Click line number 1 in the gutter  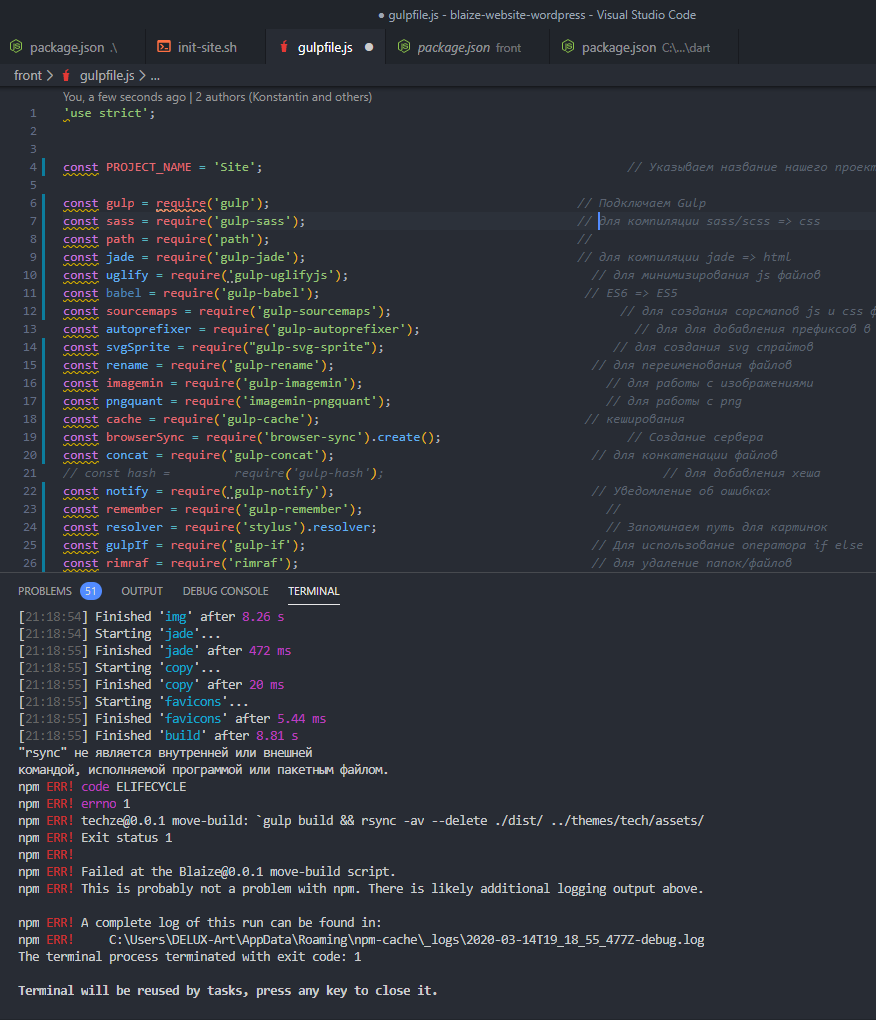pos(33,113)
